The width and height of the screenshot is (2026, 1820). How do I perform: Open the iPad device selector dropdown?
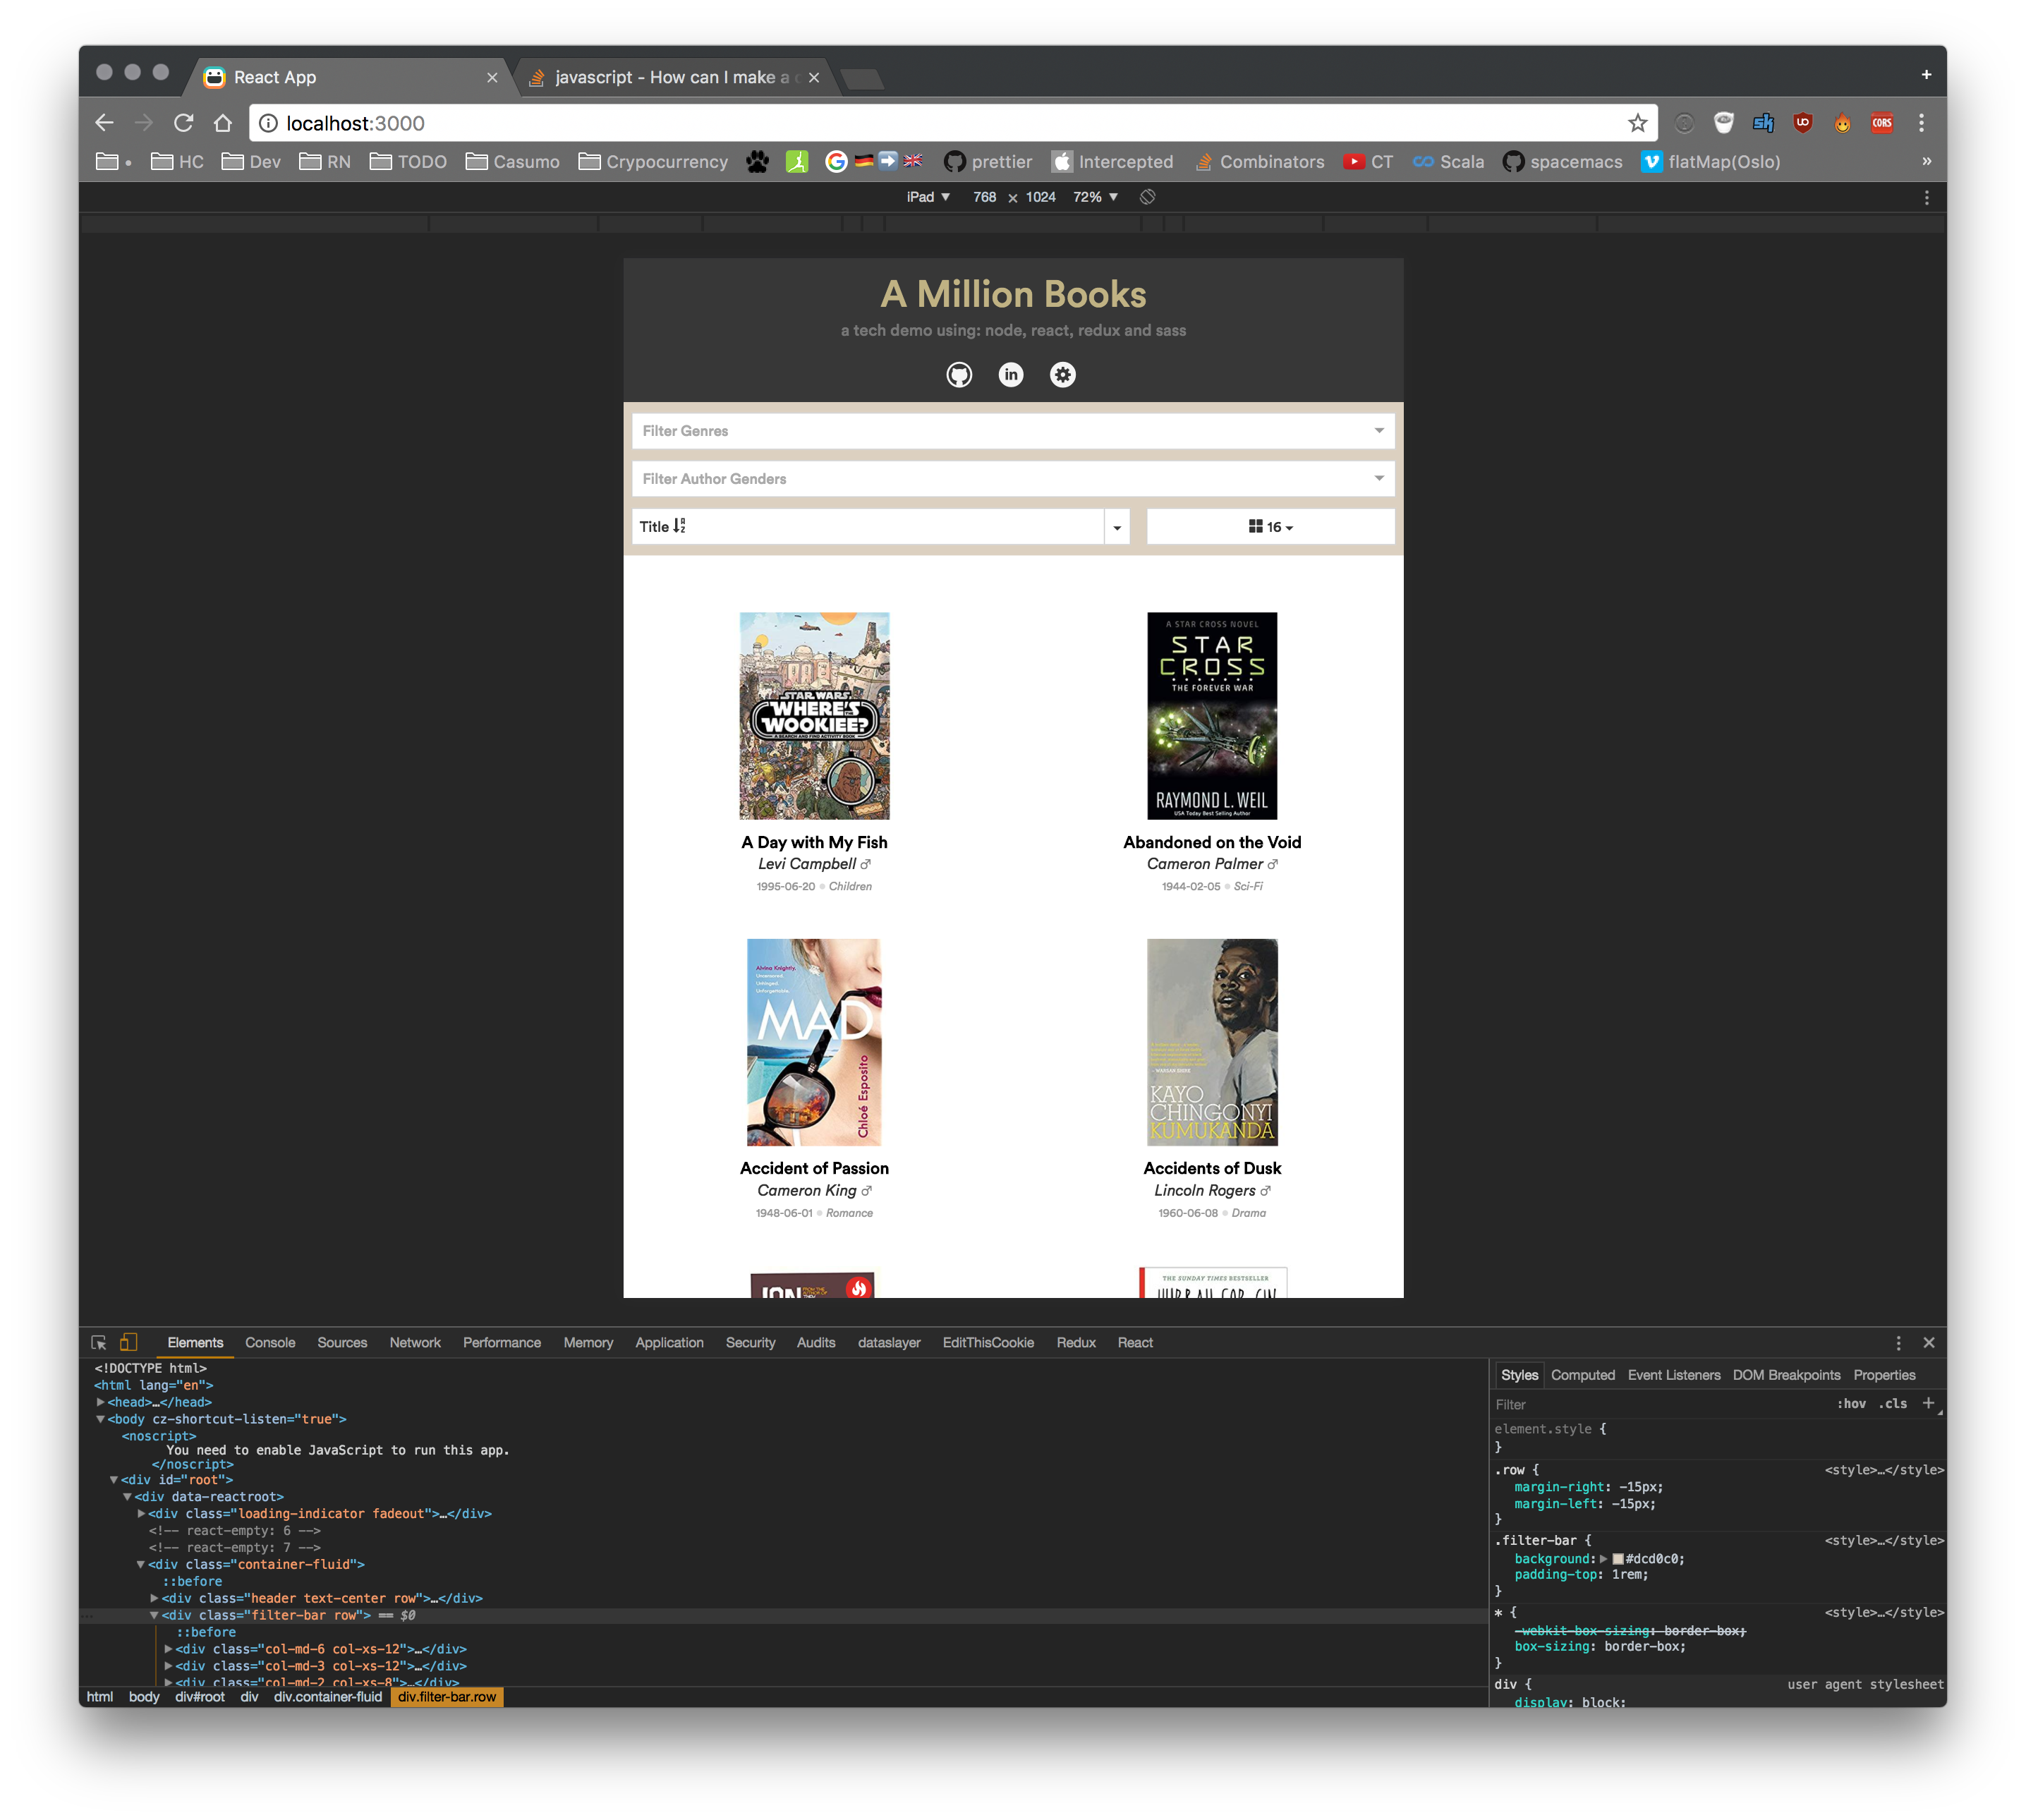tap(928, 197)
